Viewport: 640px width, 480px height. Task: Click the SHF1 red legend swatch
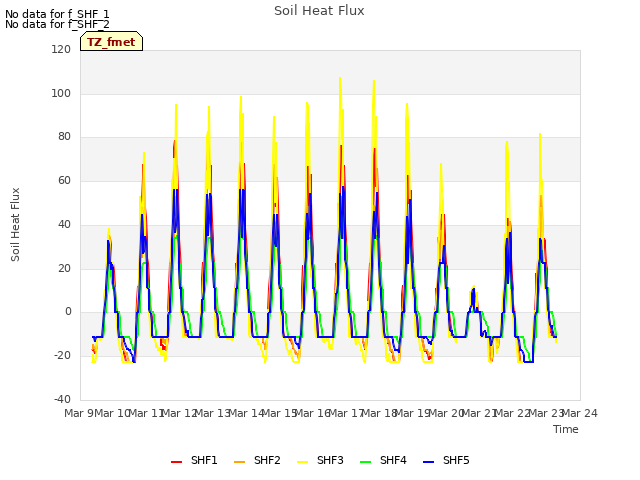click(x=176, y=461)
